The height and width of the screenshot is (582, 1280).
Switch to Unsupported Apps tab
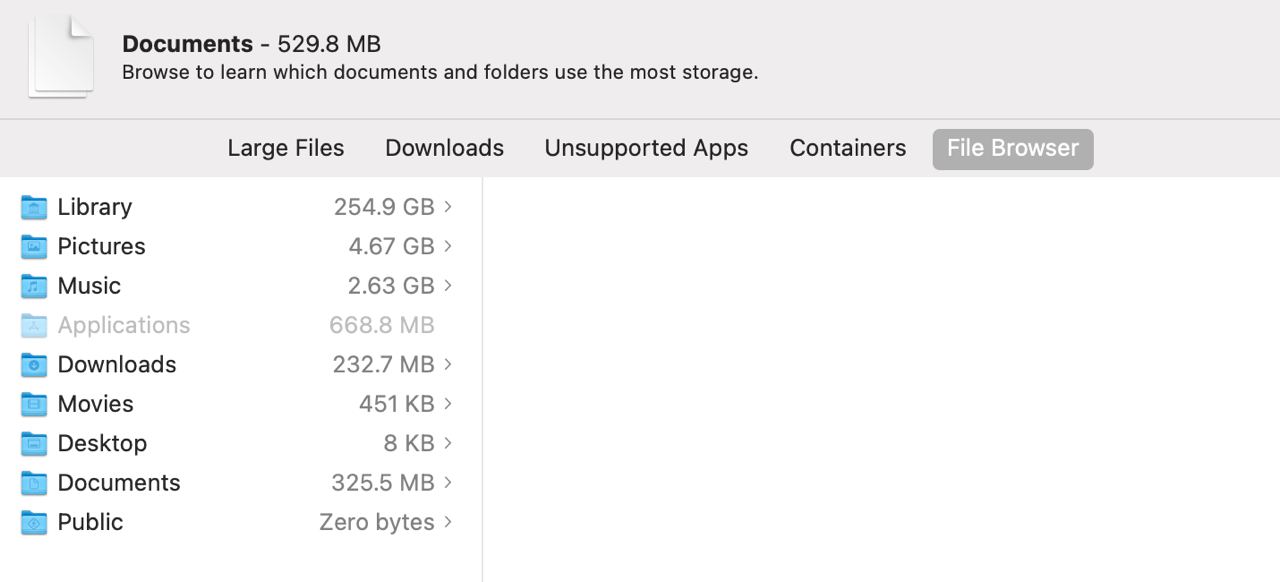point(646,148)
